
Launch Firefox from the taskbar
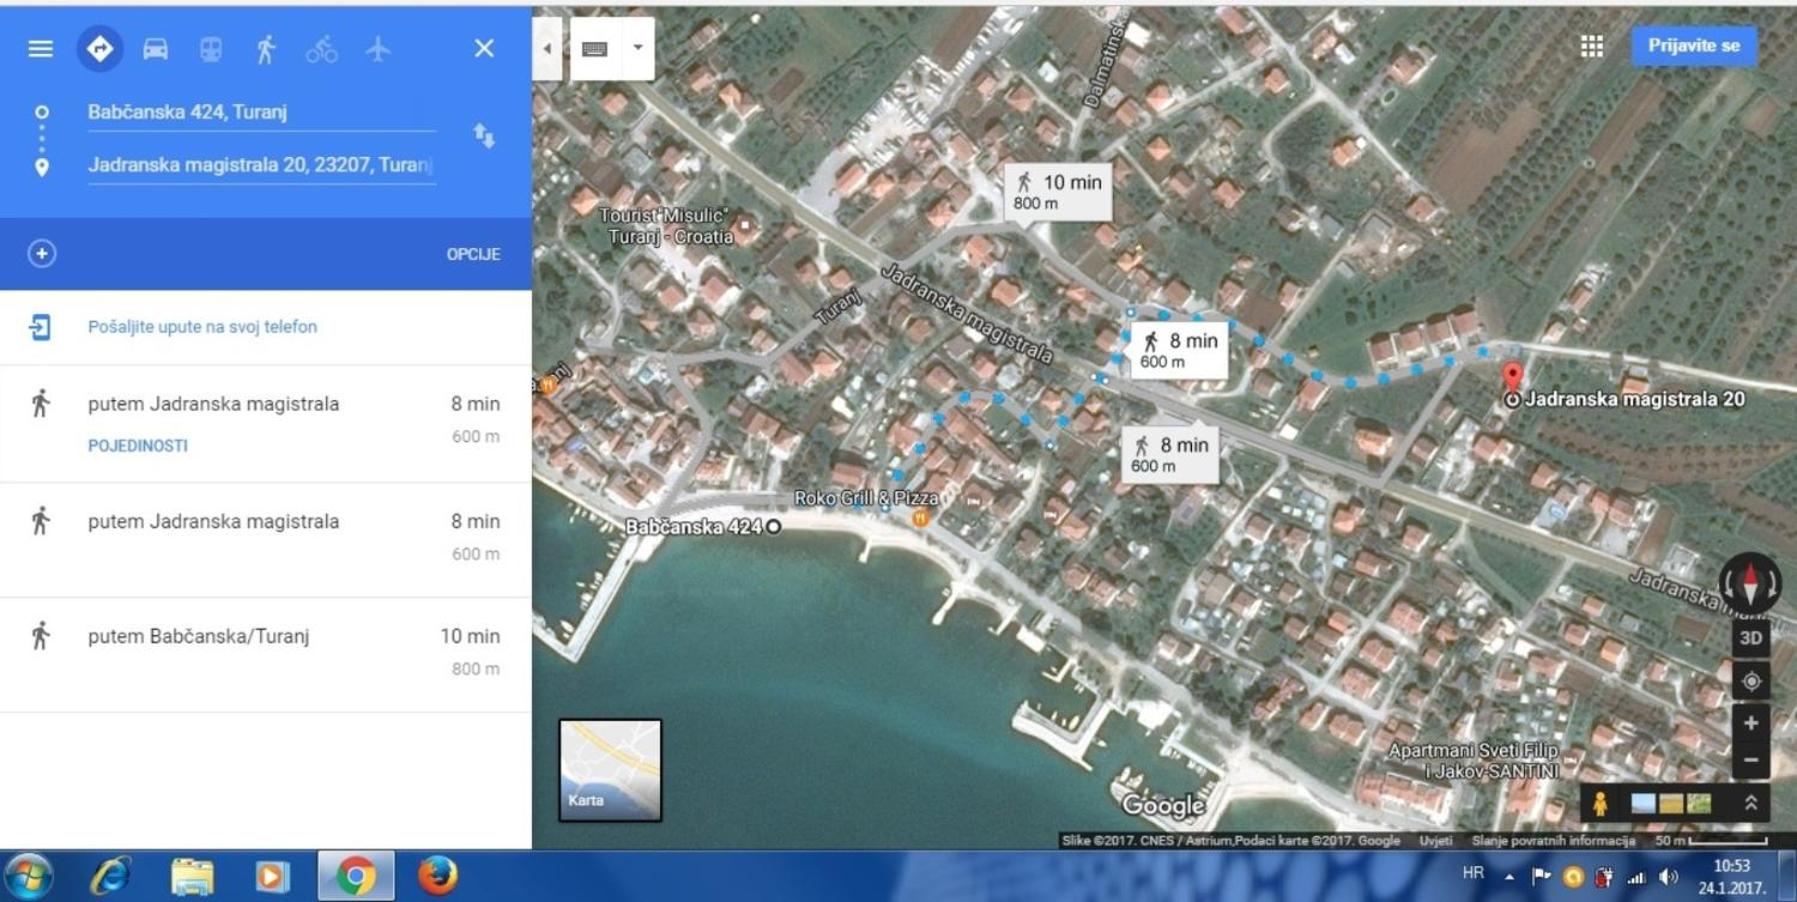(x=437, y=876)
